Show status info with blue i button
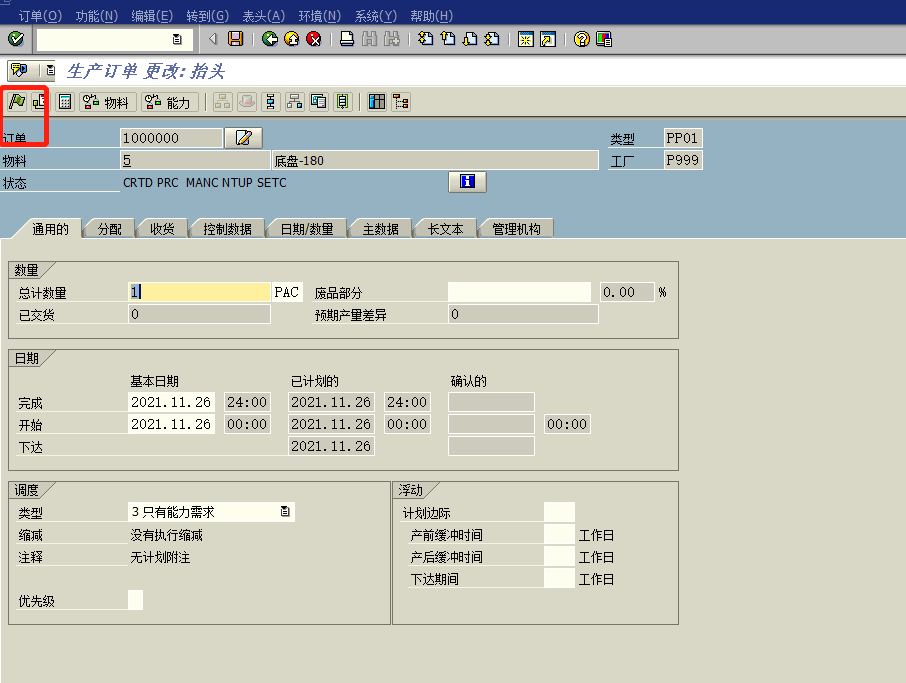906x683 pixels. click(467, 181)
